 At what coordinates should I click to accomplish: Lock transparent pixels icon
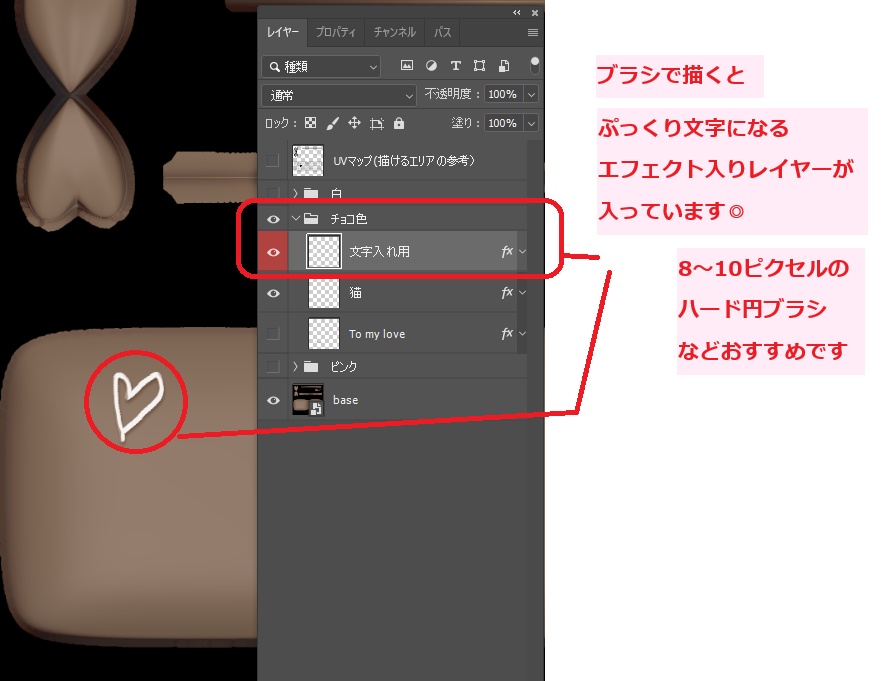(x=310, y=123)
